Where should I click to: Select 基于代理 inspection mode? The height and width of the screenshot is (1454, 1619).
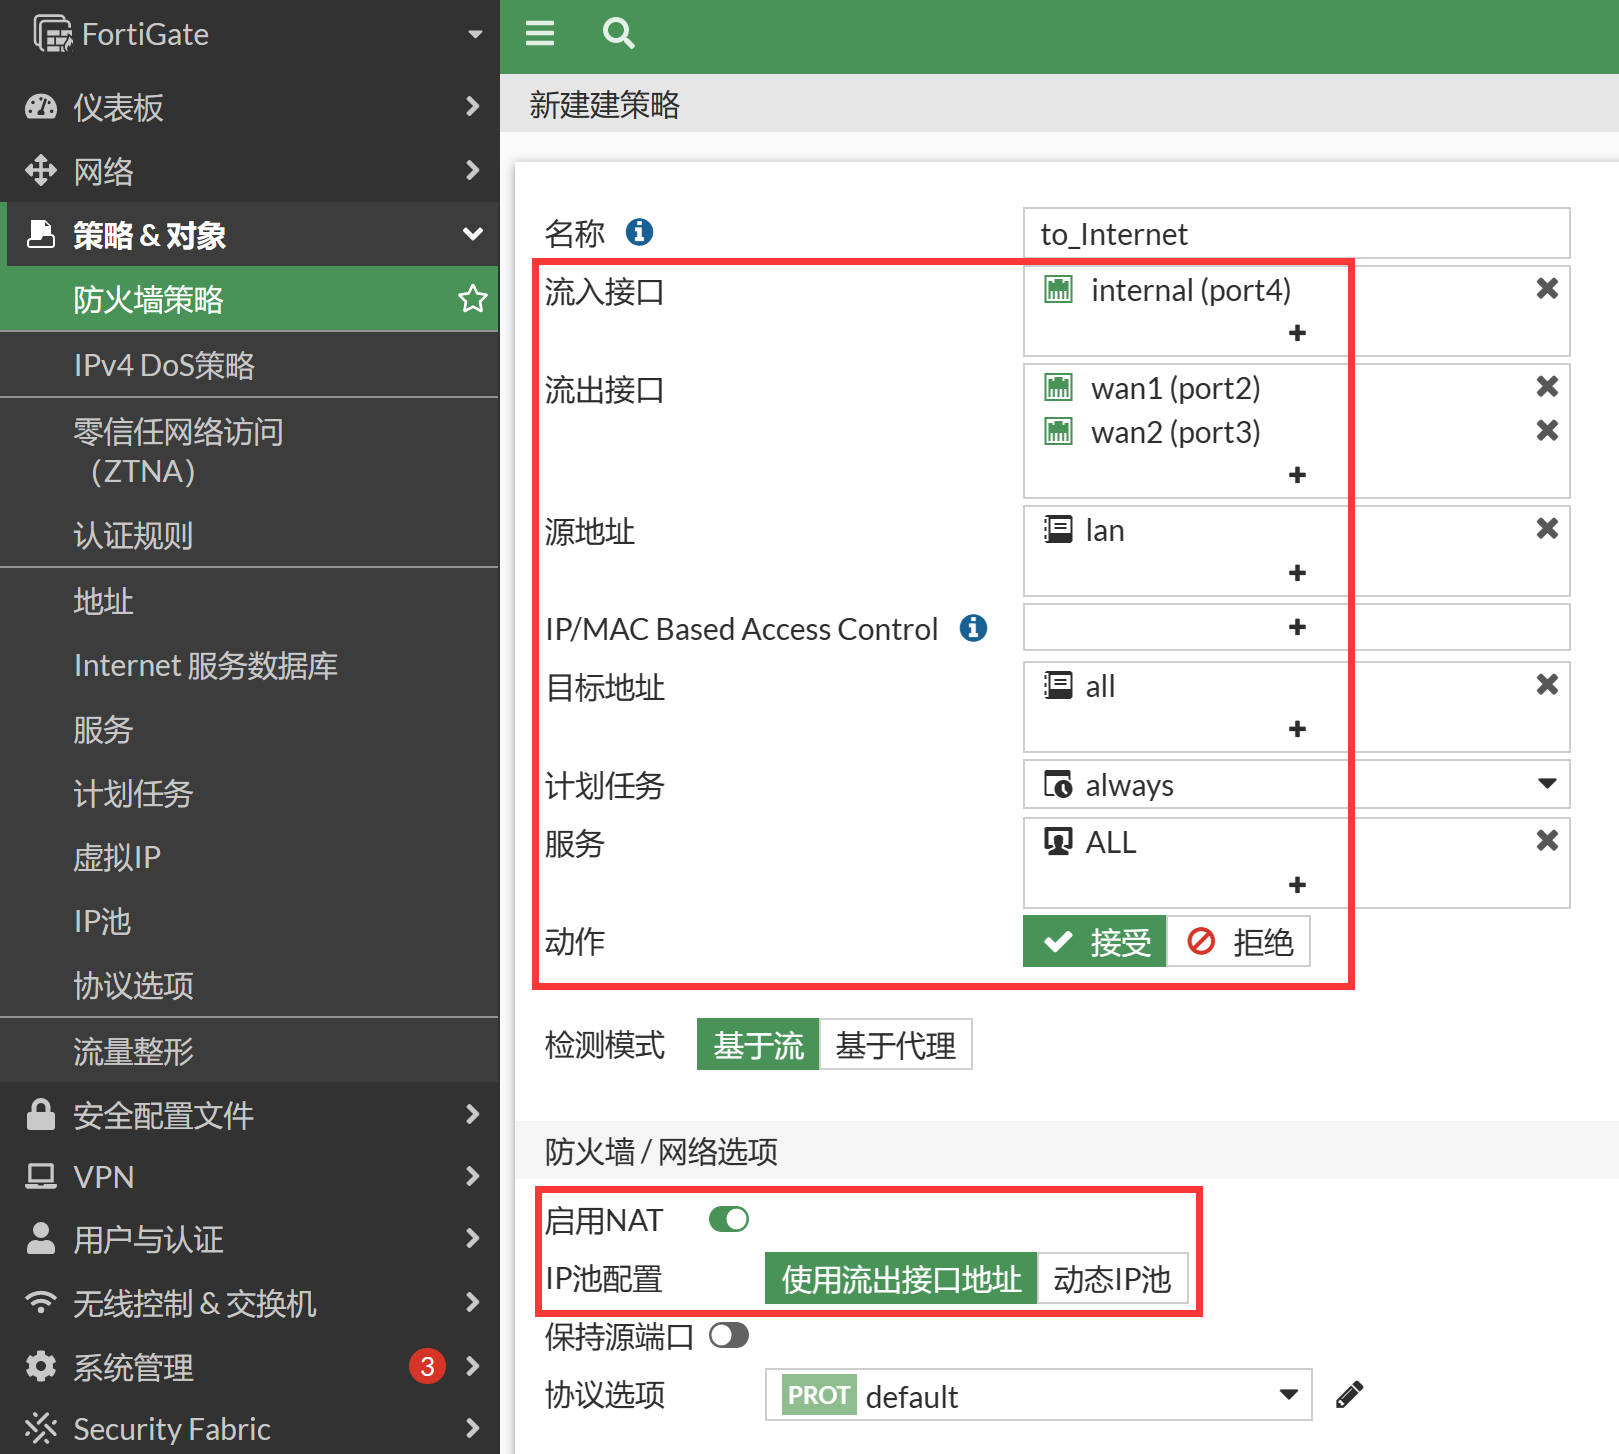pyautogui.click(x=895, y=1045)
